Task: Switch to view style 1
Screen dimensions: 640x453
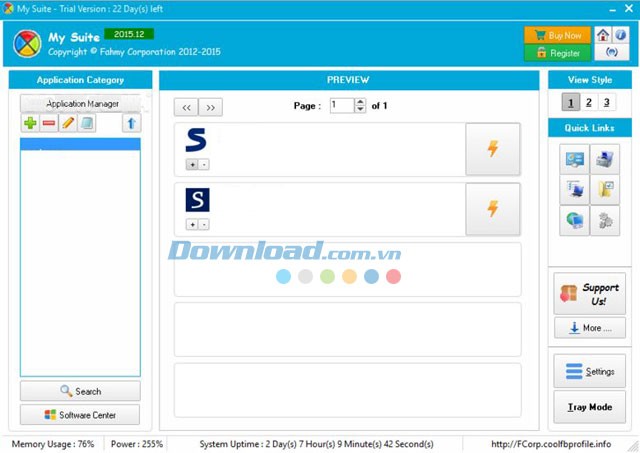Action: pyautogui.click(x=570, y=102)
